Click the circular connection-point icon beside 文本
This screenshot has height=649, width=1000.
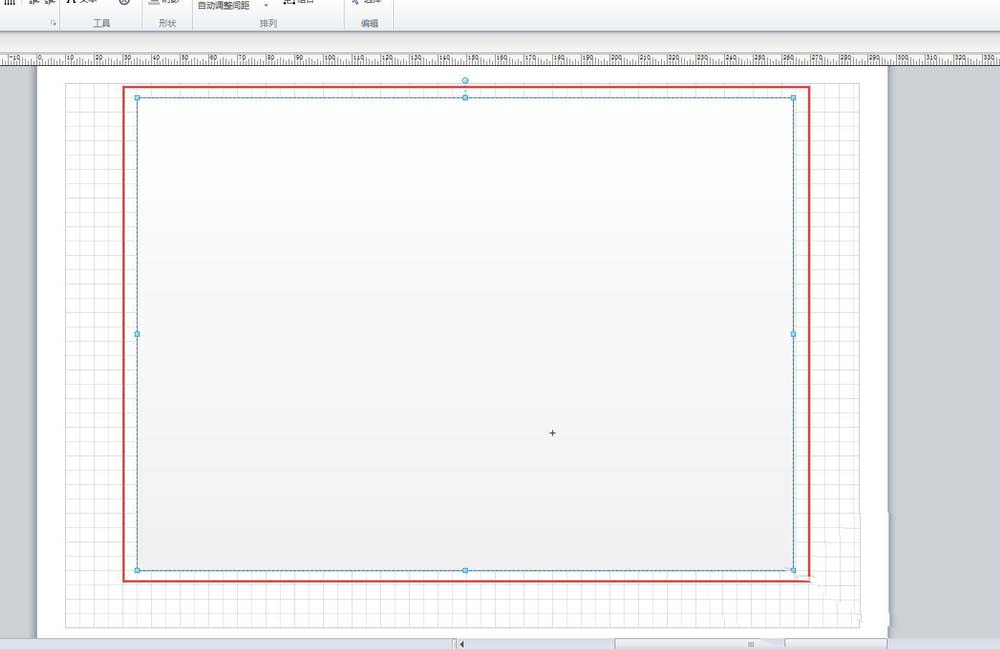pos(123,3)
